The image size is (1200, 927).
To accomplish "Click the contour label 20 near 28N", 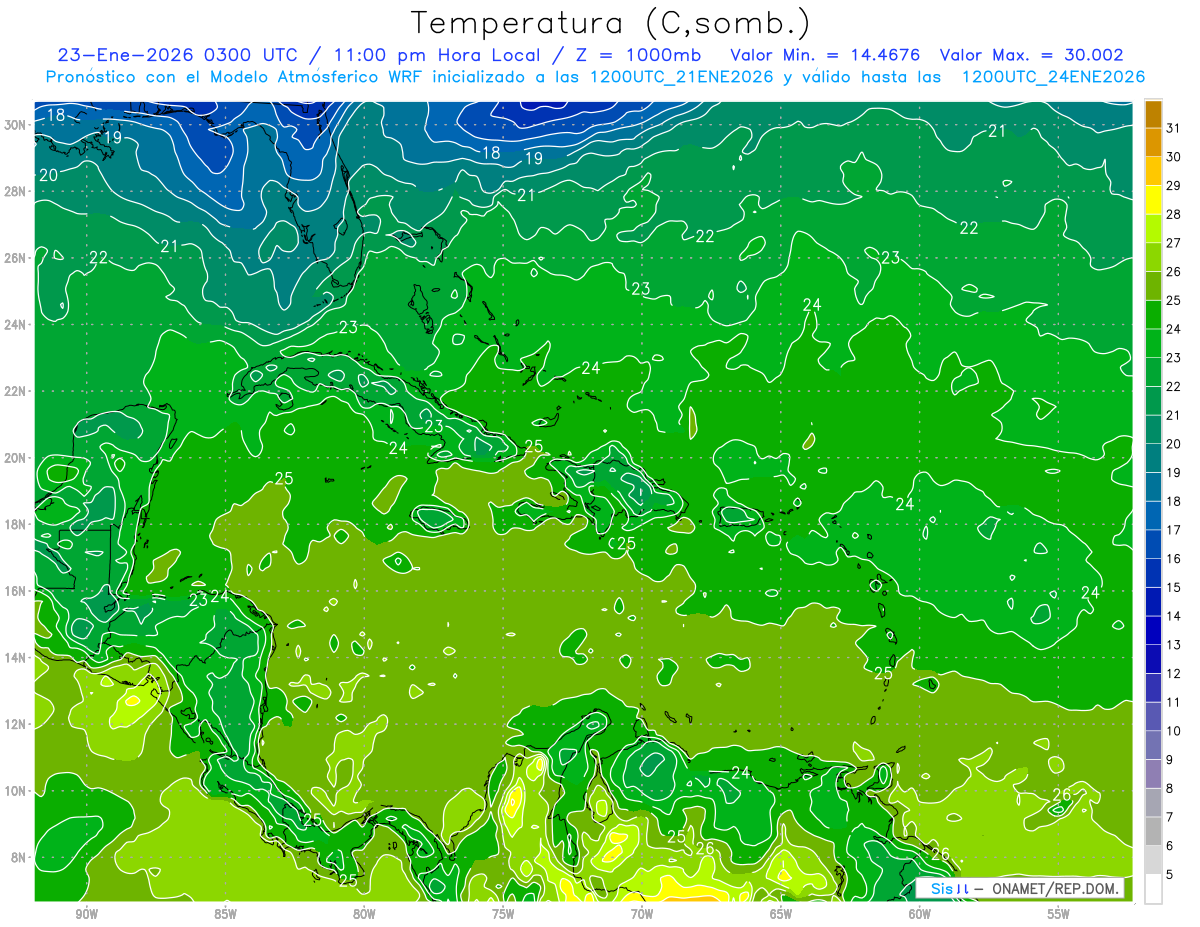I will [48, 175].
